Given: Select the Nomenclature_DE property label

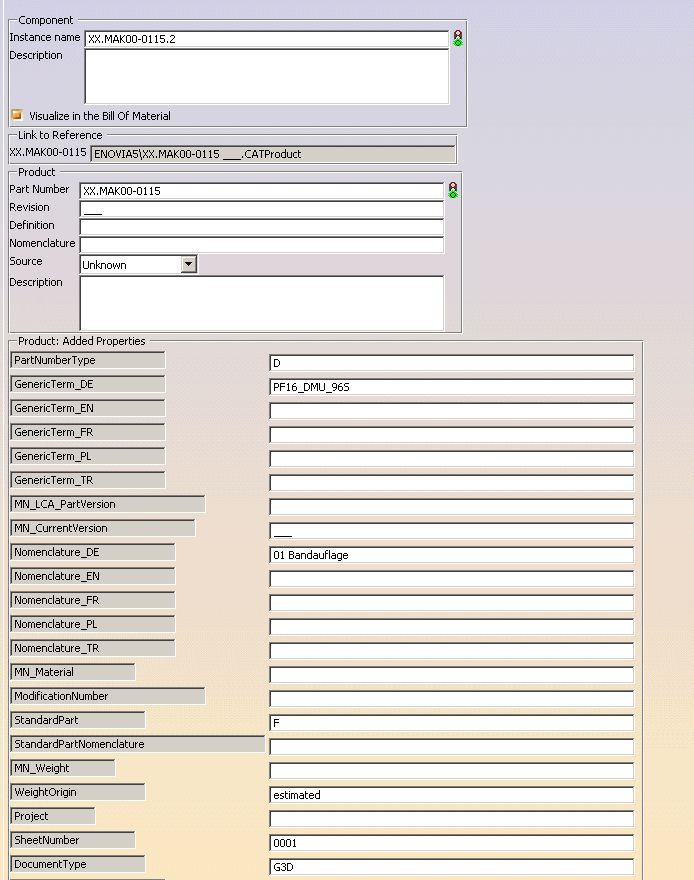Looking at the screenshot, I should pos(93,552).
